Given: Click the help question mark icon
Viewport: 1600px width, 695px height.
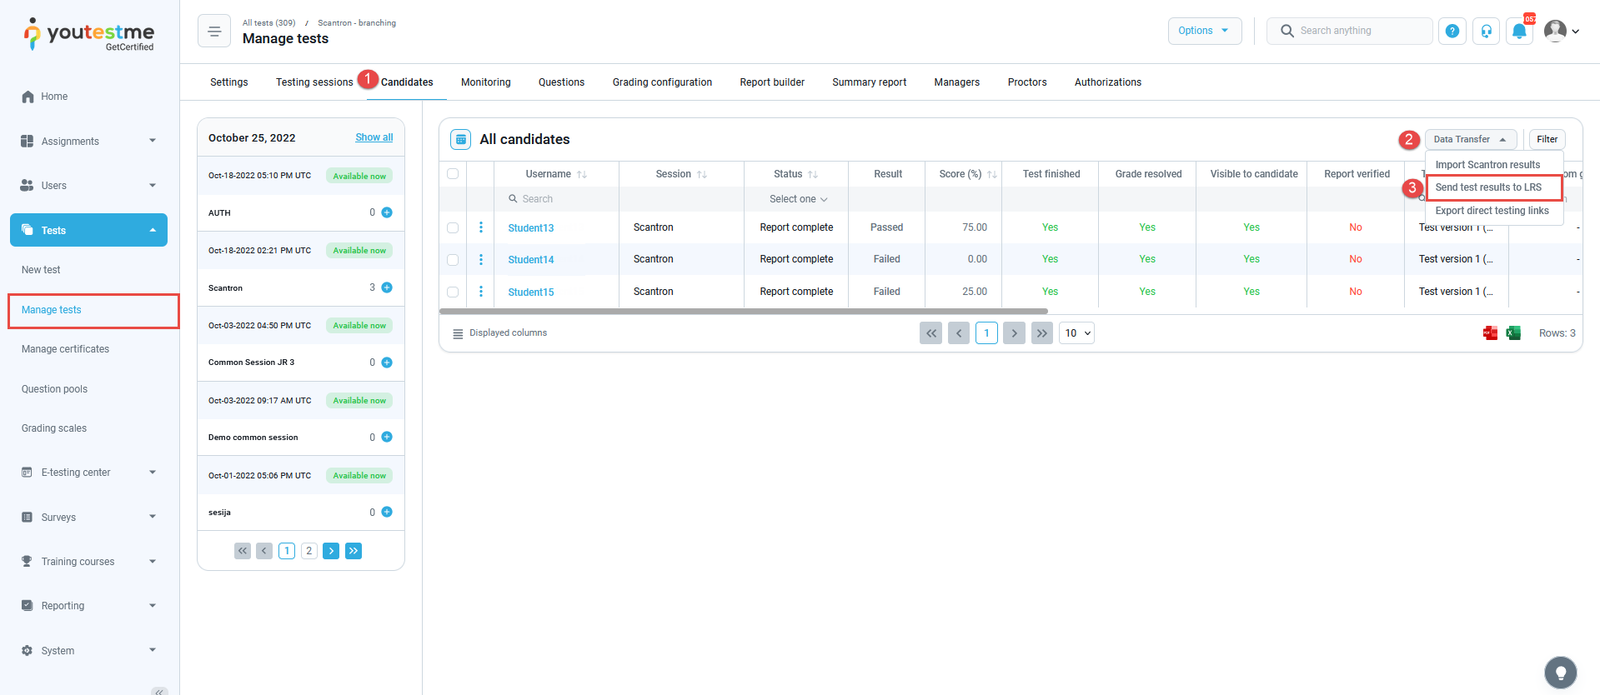Looking at the screenshot, I should (x=1452, y=31).
